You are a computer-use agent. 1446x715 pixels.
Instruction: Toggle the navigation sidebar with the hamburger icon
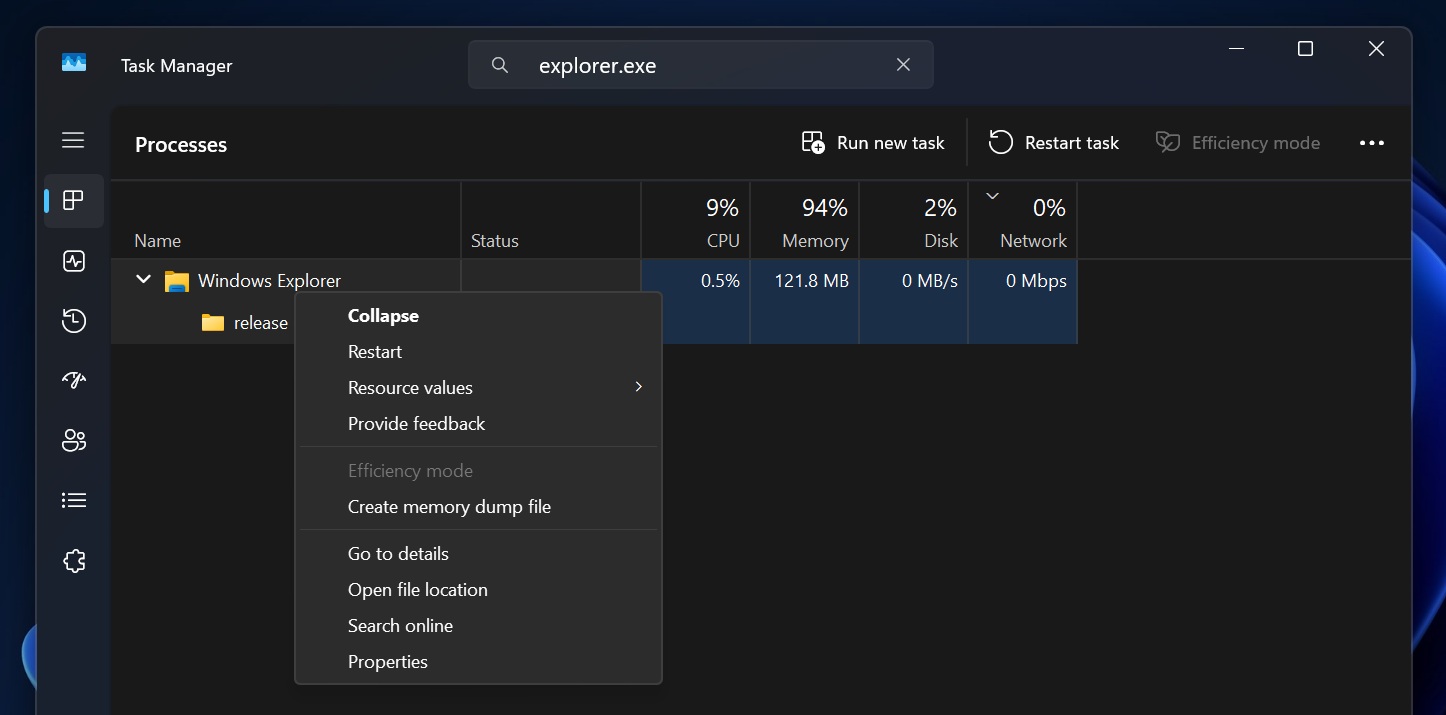(x=73, y=140)
